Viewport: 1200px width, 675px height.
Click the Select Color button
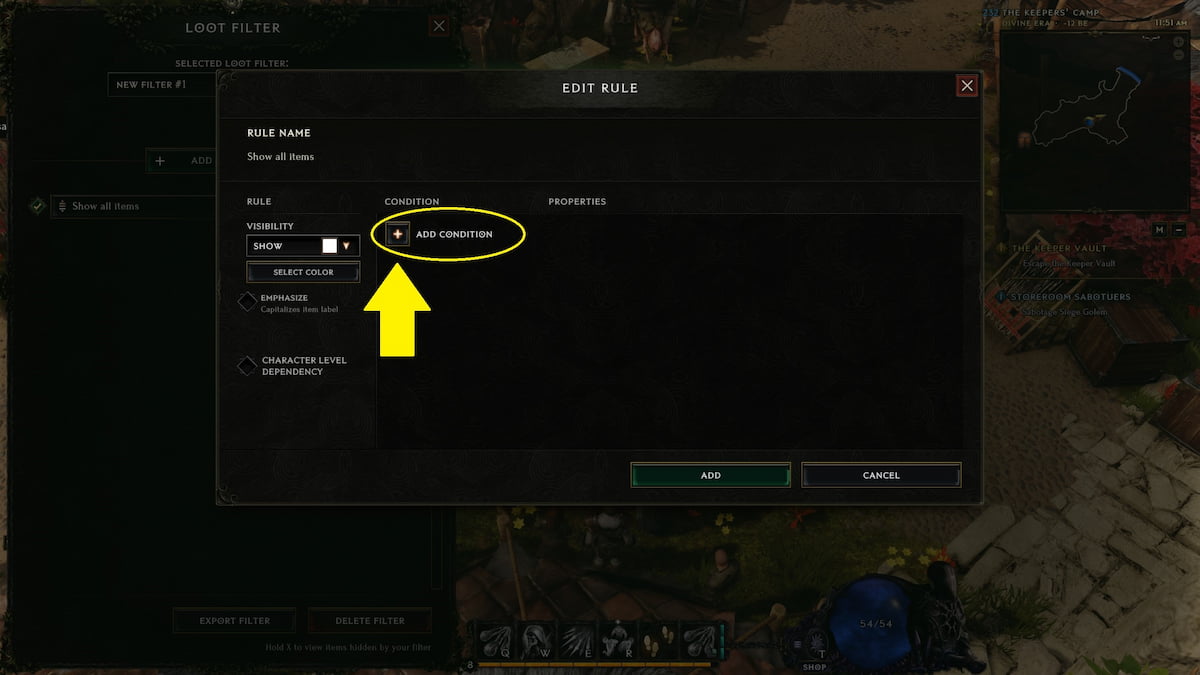[x=303, y=272]
